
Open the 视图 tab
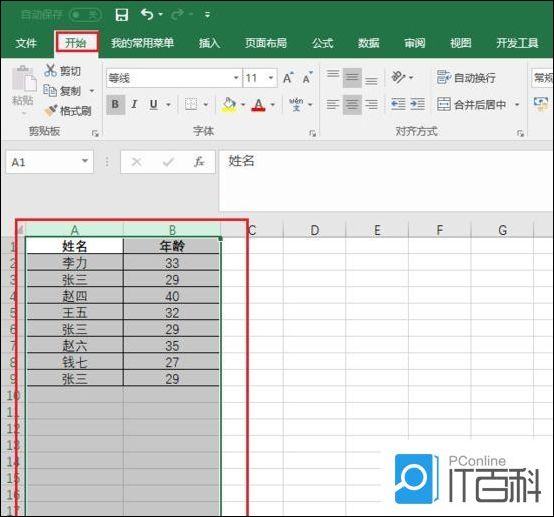[461, 43]
